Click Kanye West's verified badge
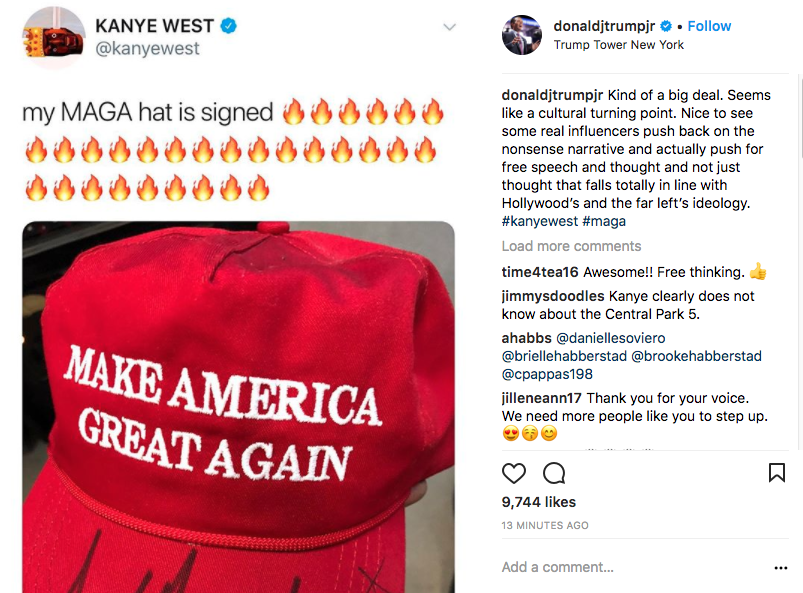 (228, 26)
